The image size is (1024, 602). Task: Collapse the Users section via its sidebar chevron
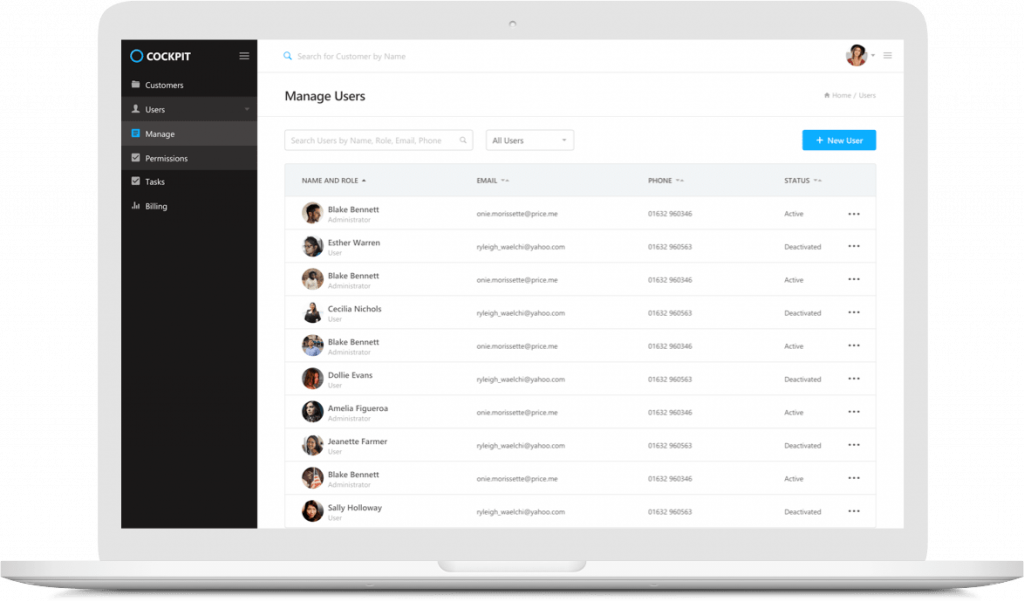[x=247, y=109]
